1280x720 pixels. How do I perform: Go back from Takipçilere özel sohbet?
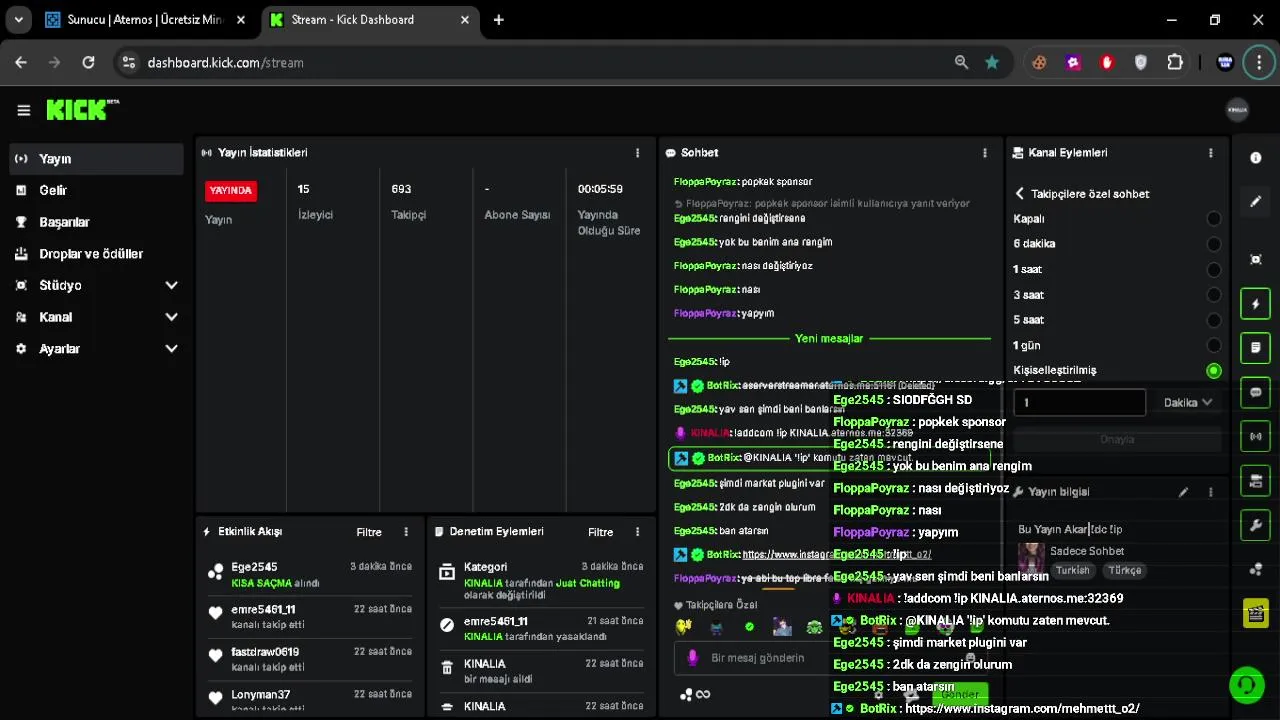[1019, 194]
